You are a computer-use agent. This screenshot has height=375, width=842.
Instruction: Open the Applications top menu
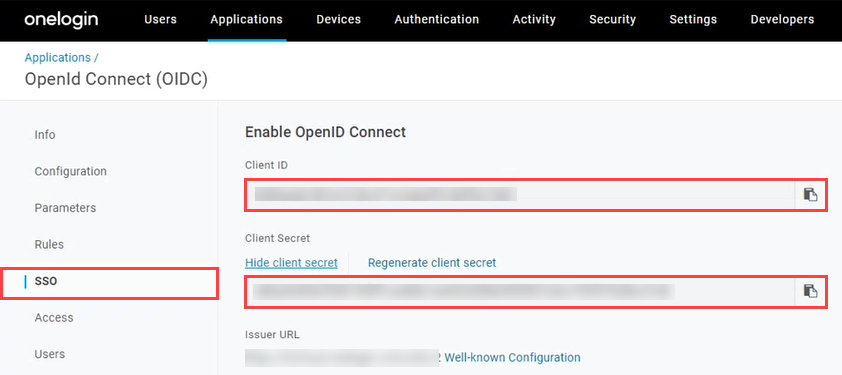[x=246, y=20]
